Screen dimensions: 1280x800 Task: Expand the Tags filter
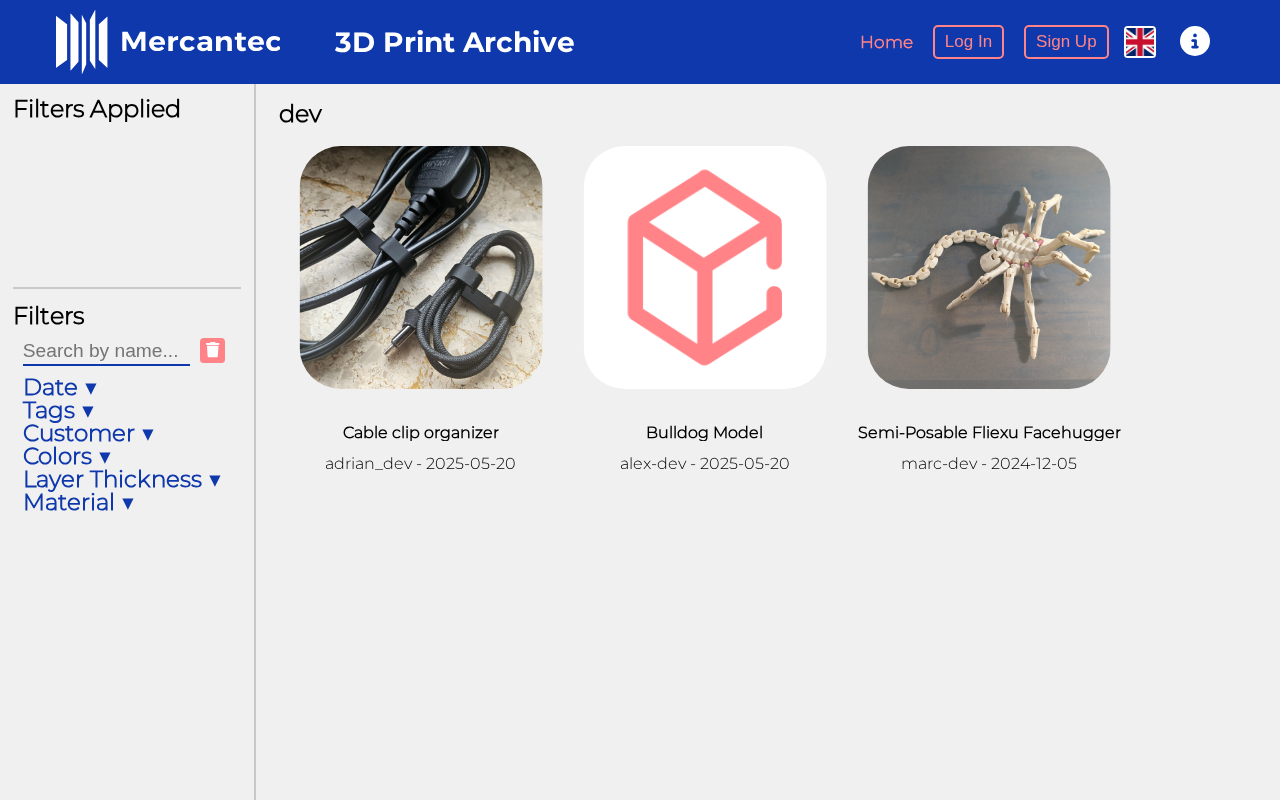[x=58, y=410]
